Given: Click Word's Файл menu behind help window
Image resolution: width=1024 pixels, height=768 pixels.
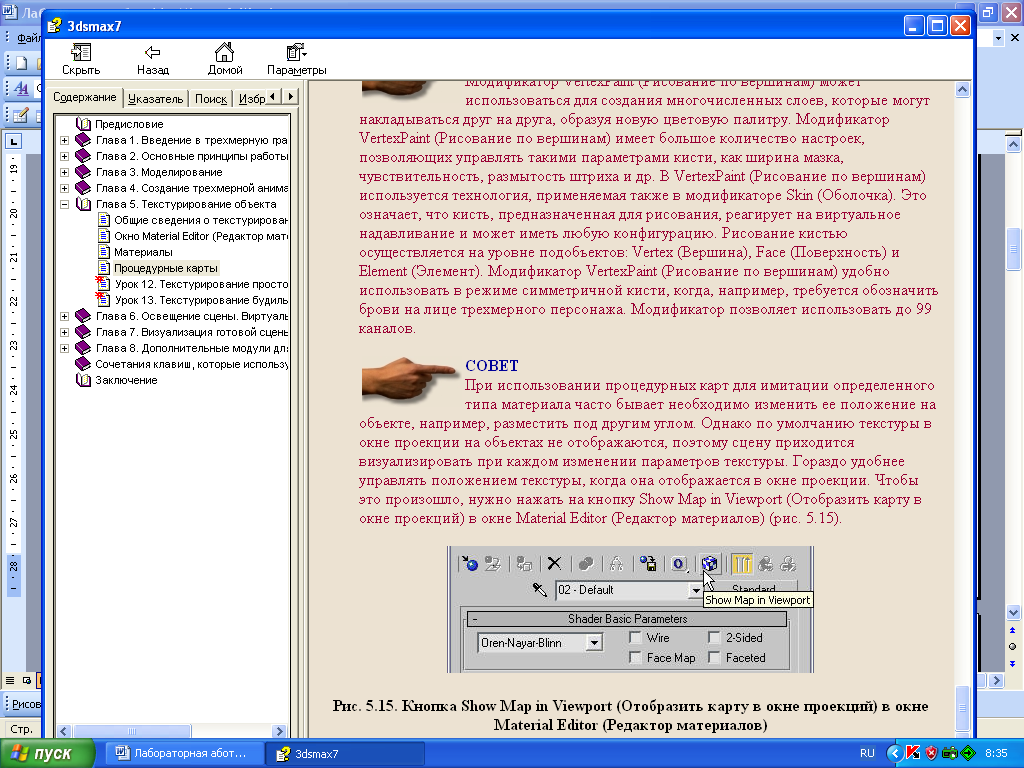Looking at the screenshot, I should point(28,38).
